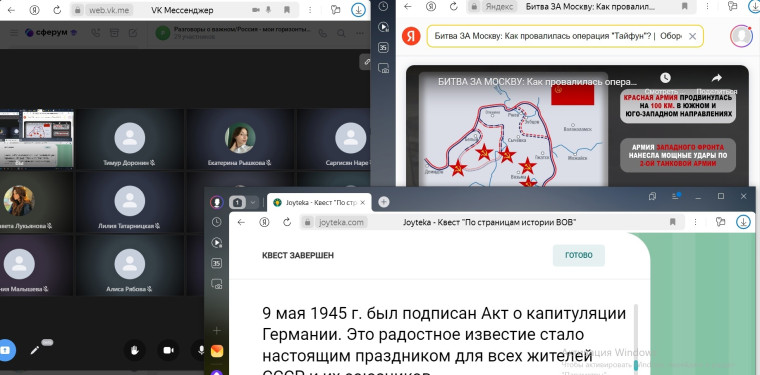
Task: Raise hand in the VK call
Action: (x=135, y=350)
